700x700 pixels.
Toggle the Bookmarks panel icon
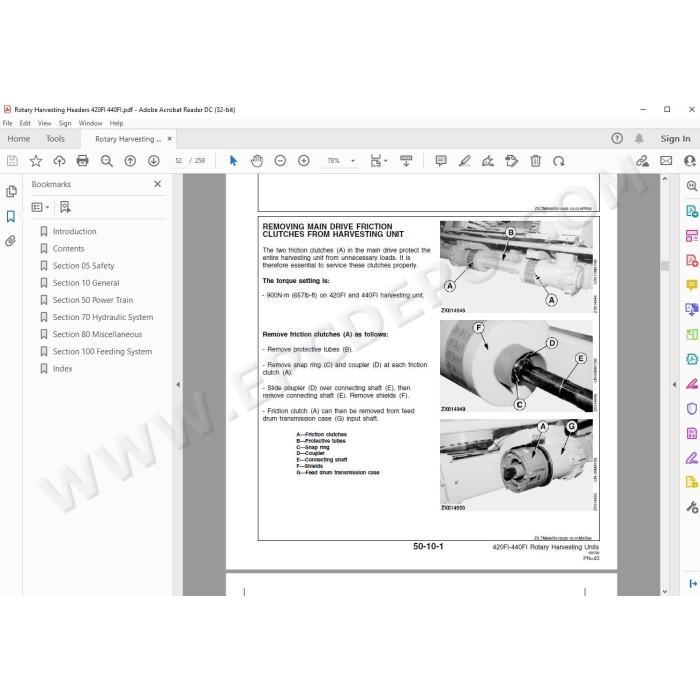pos(11,217)
